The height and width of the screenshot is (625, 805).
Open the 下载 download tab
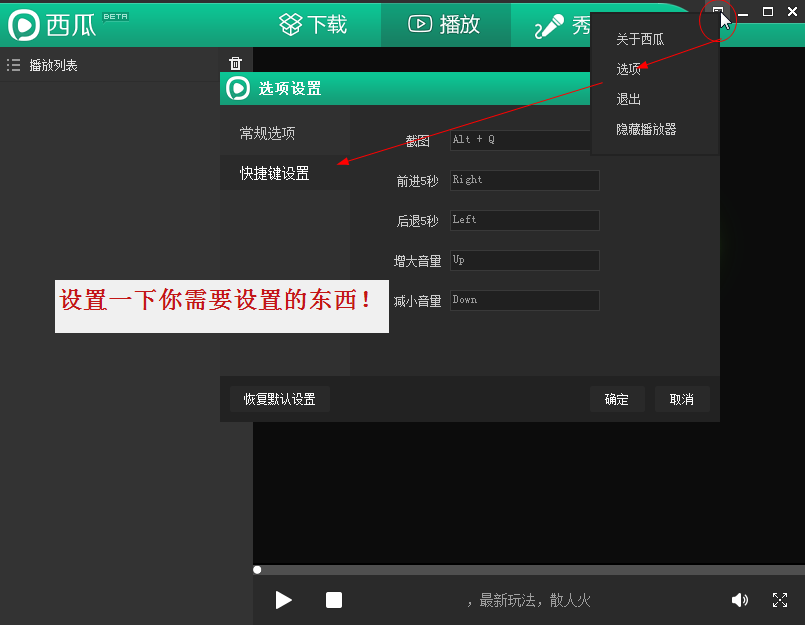313,24
